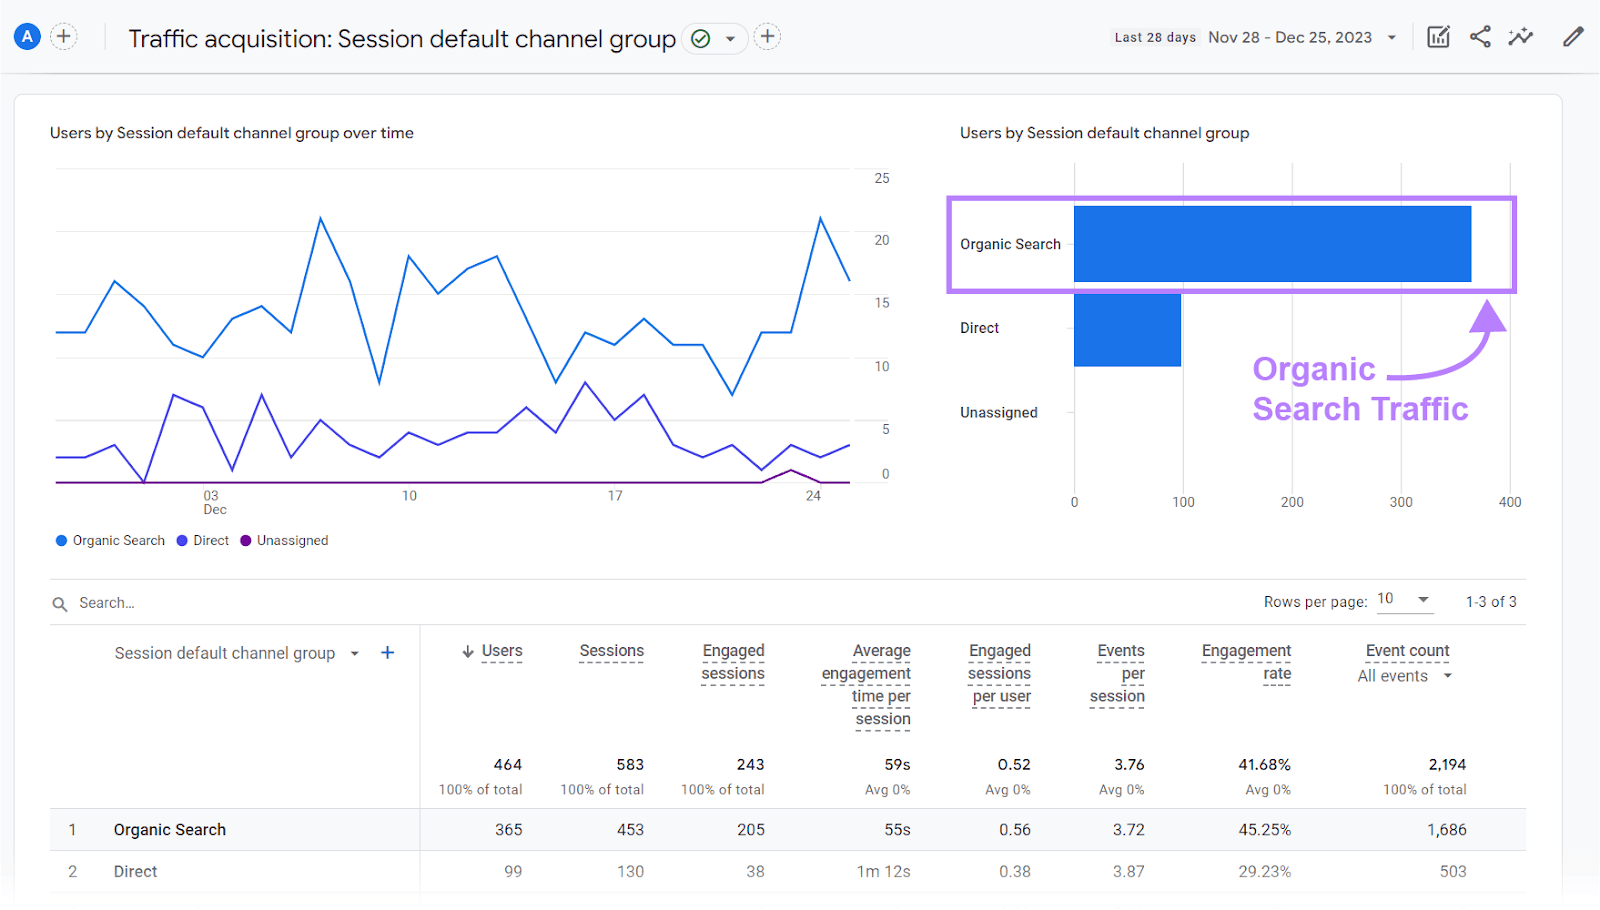Toggle the Unassigned legend item in the line chart
The height and width of the screenshot is (910, 1600).
pos(284,540)
